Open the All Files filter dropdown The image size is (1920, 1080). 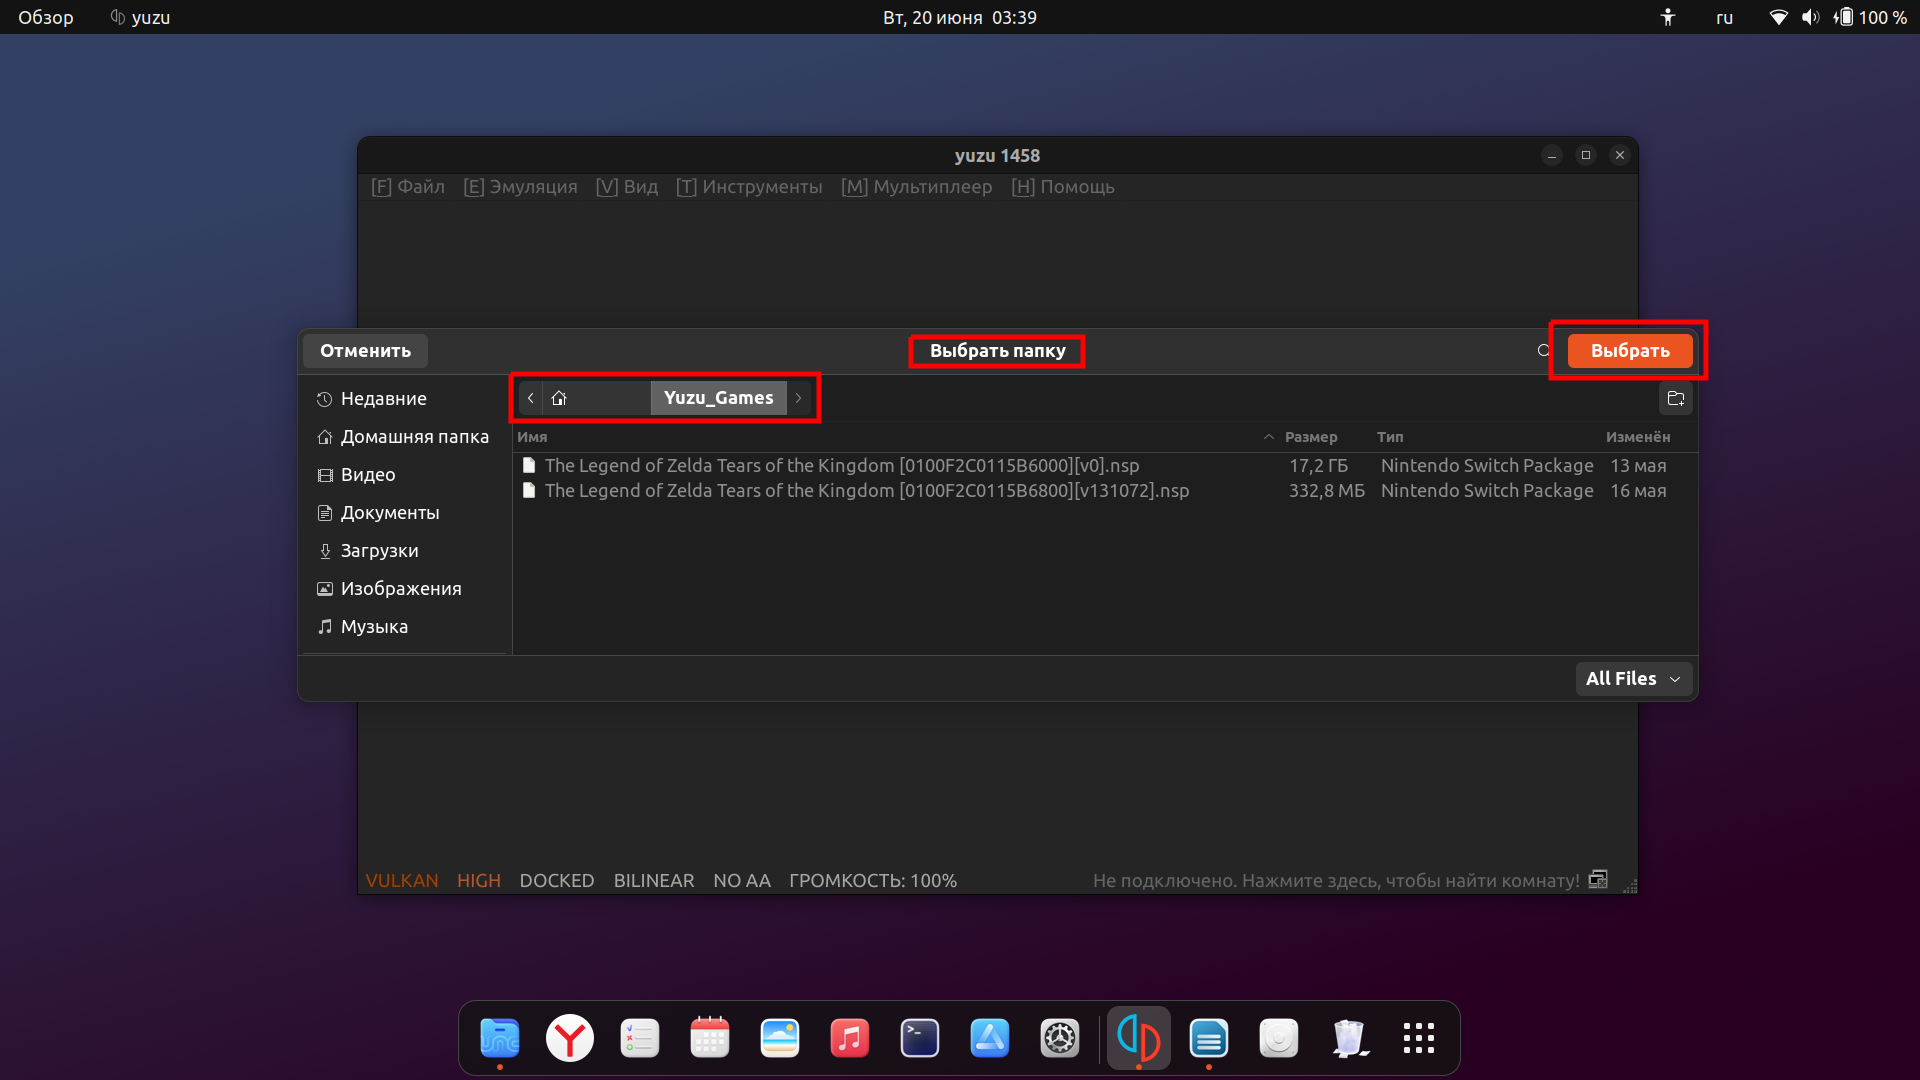pyautogui.click(x=1633, y=678)
